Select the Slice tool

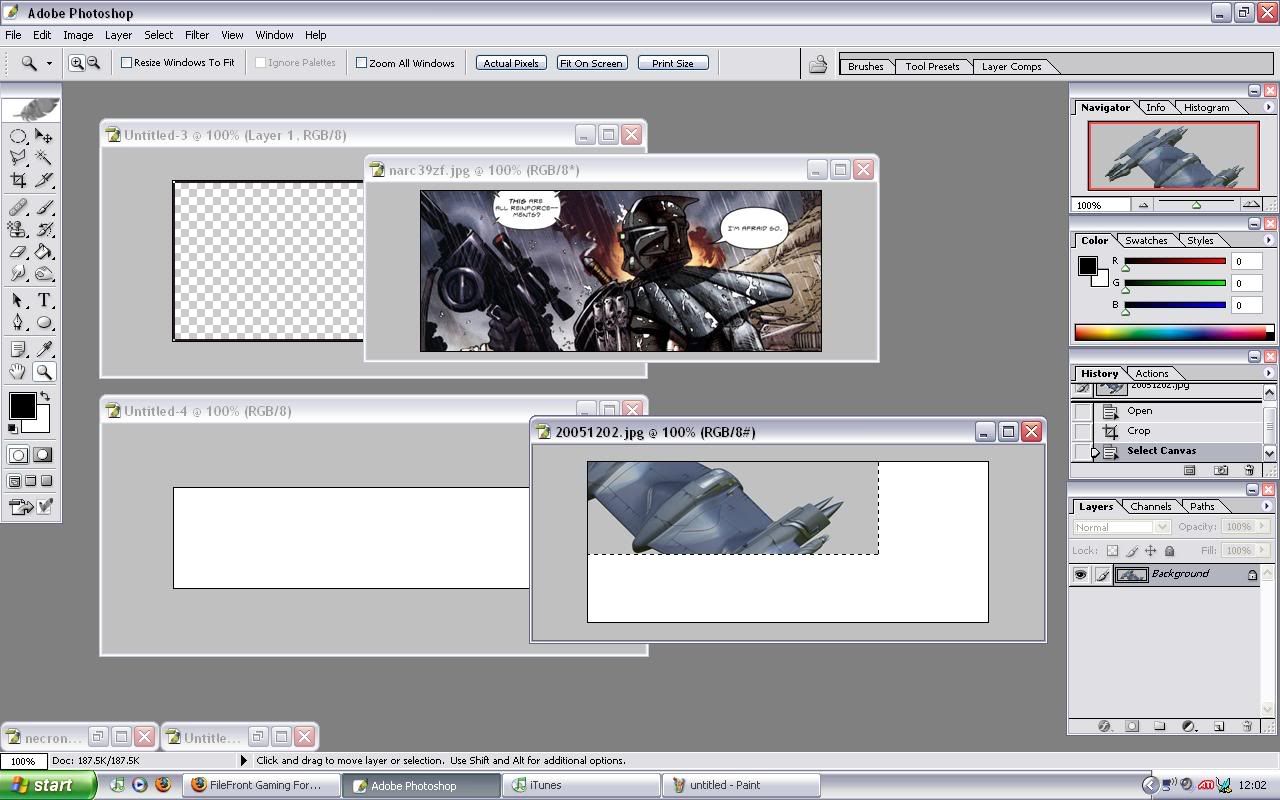(44, 180)
